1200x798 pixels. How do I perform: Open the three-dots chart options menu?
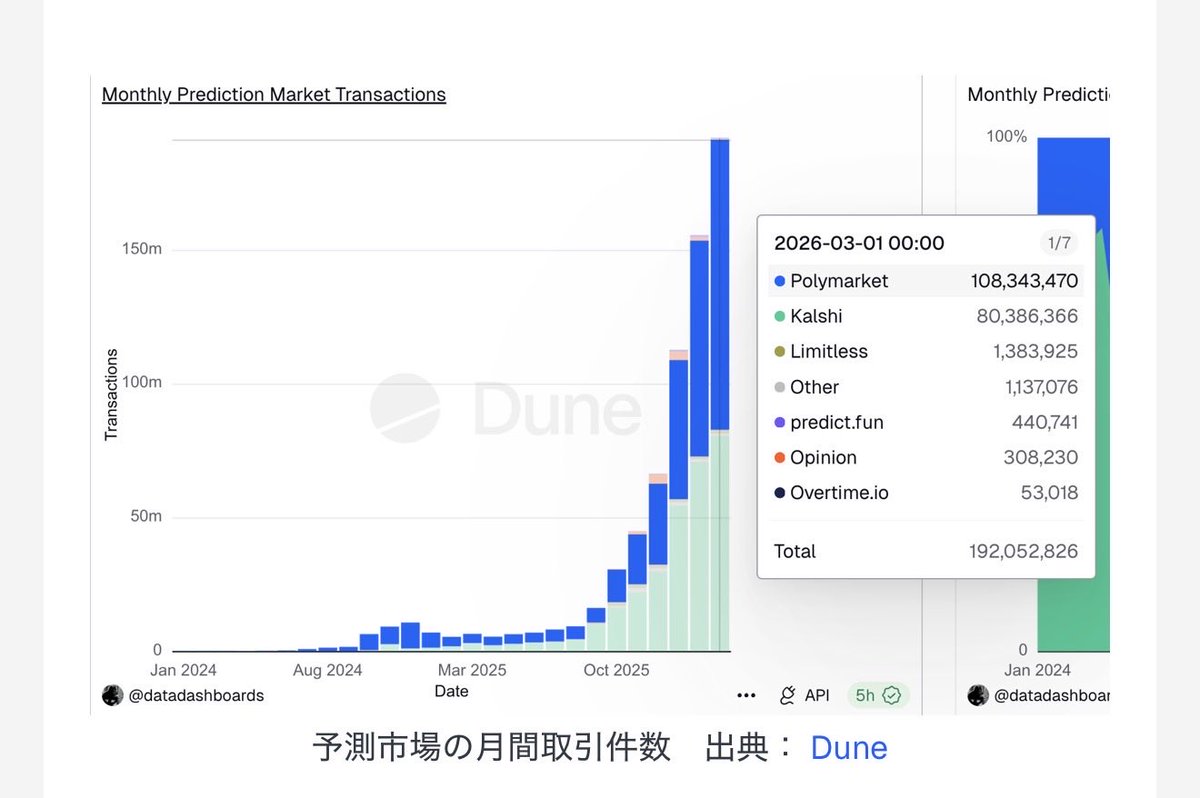pyautogui.click(x=746, y=695)
